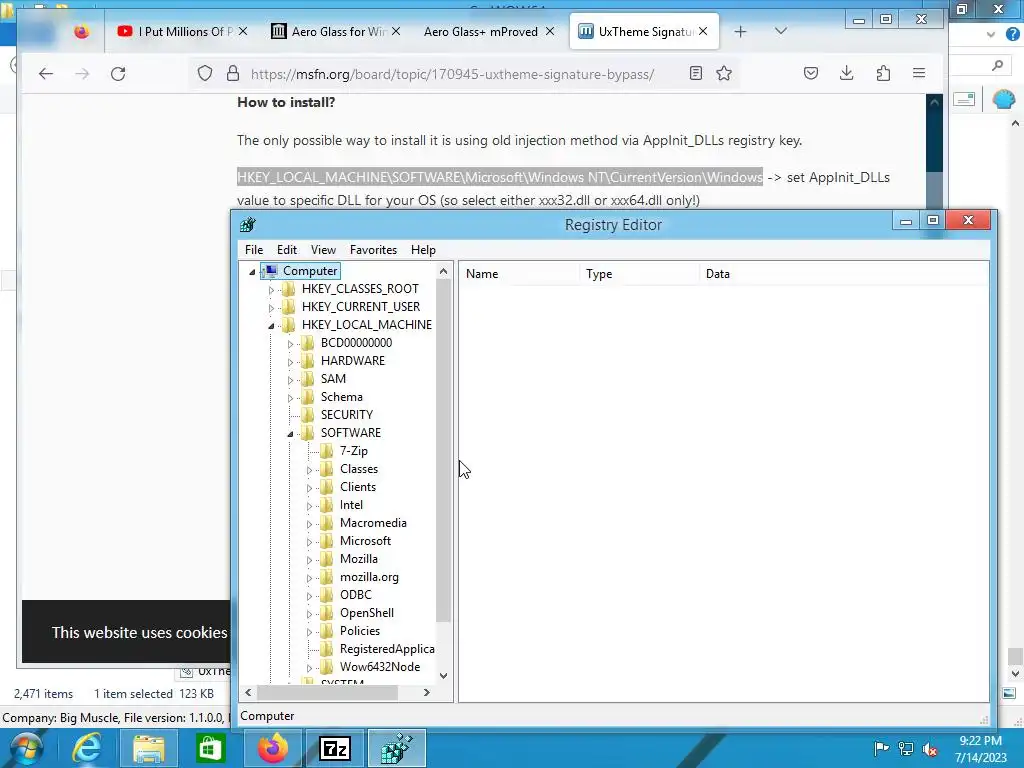Expand Wow6432Node key

[x=309, y=668]
